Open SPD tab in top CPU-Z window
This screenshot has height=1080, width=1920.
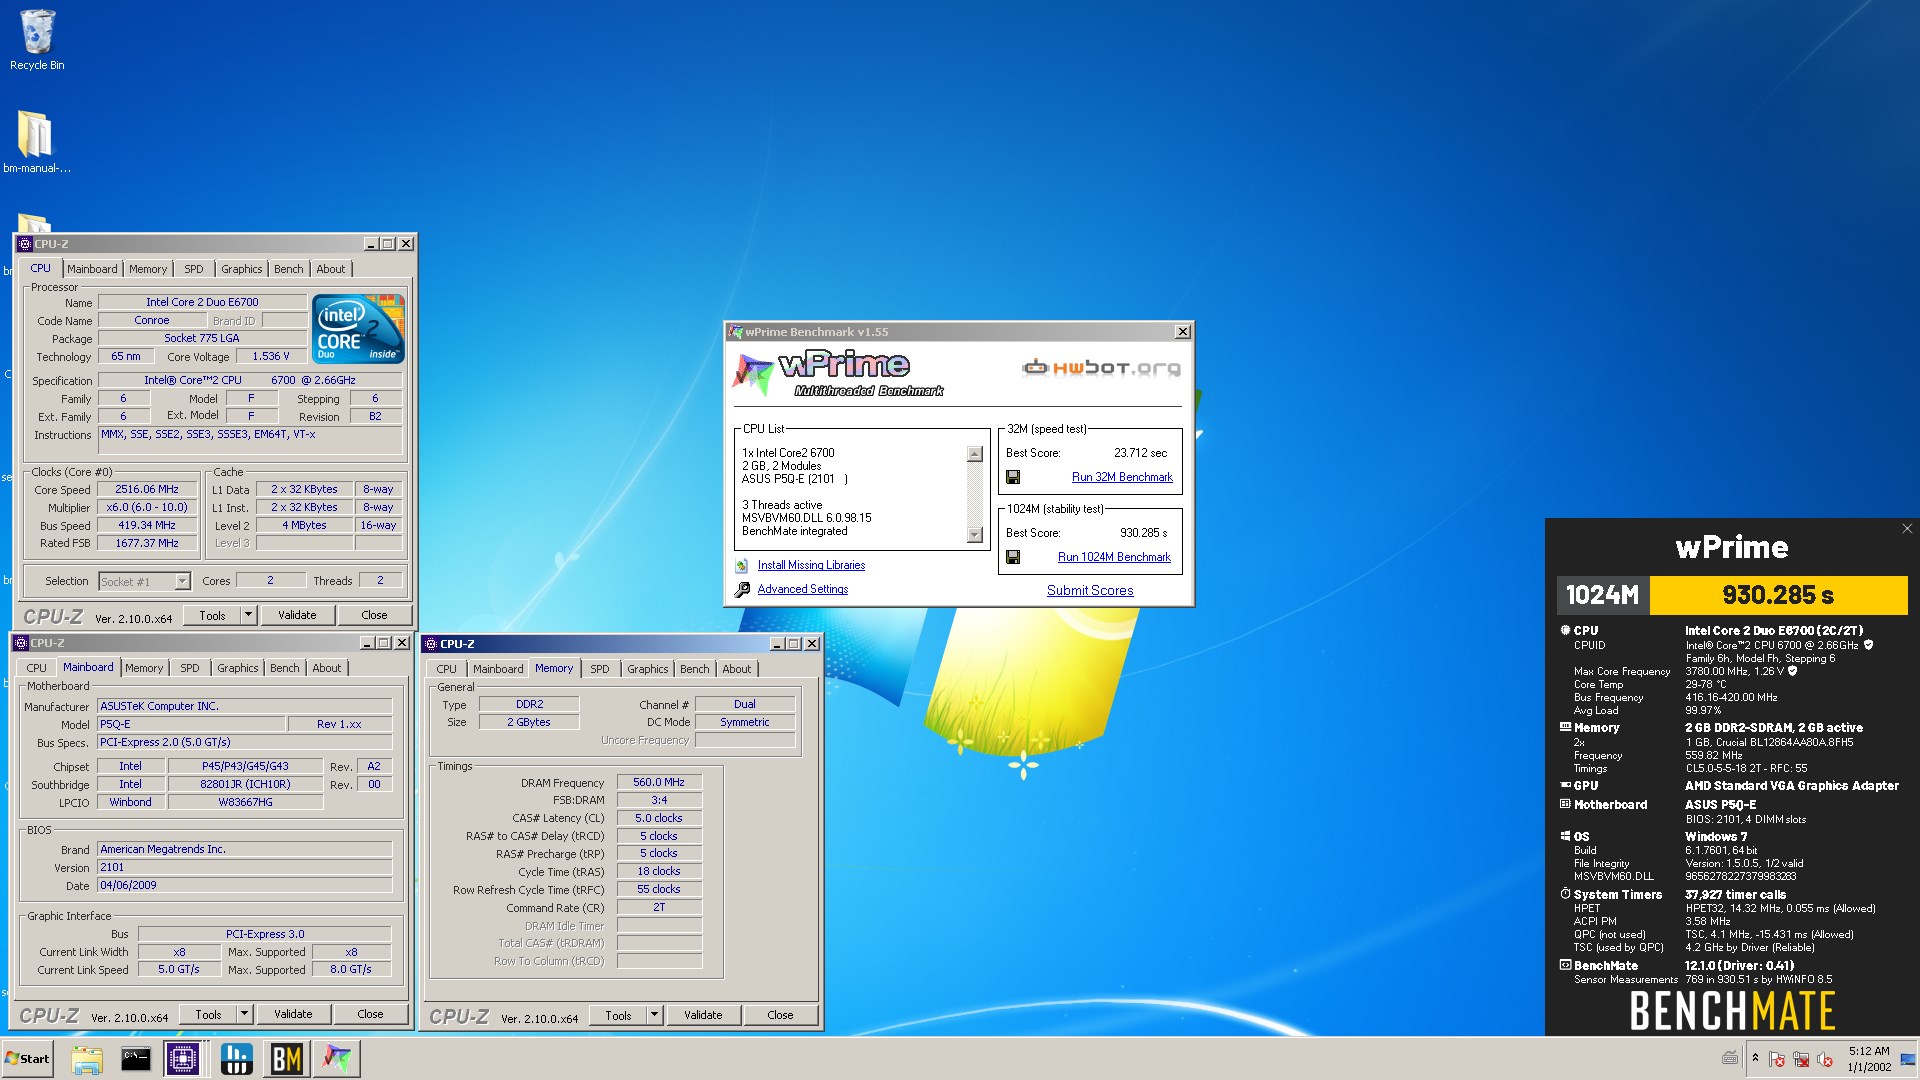pyautogui.click(x=194, y=270)
